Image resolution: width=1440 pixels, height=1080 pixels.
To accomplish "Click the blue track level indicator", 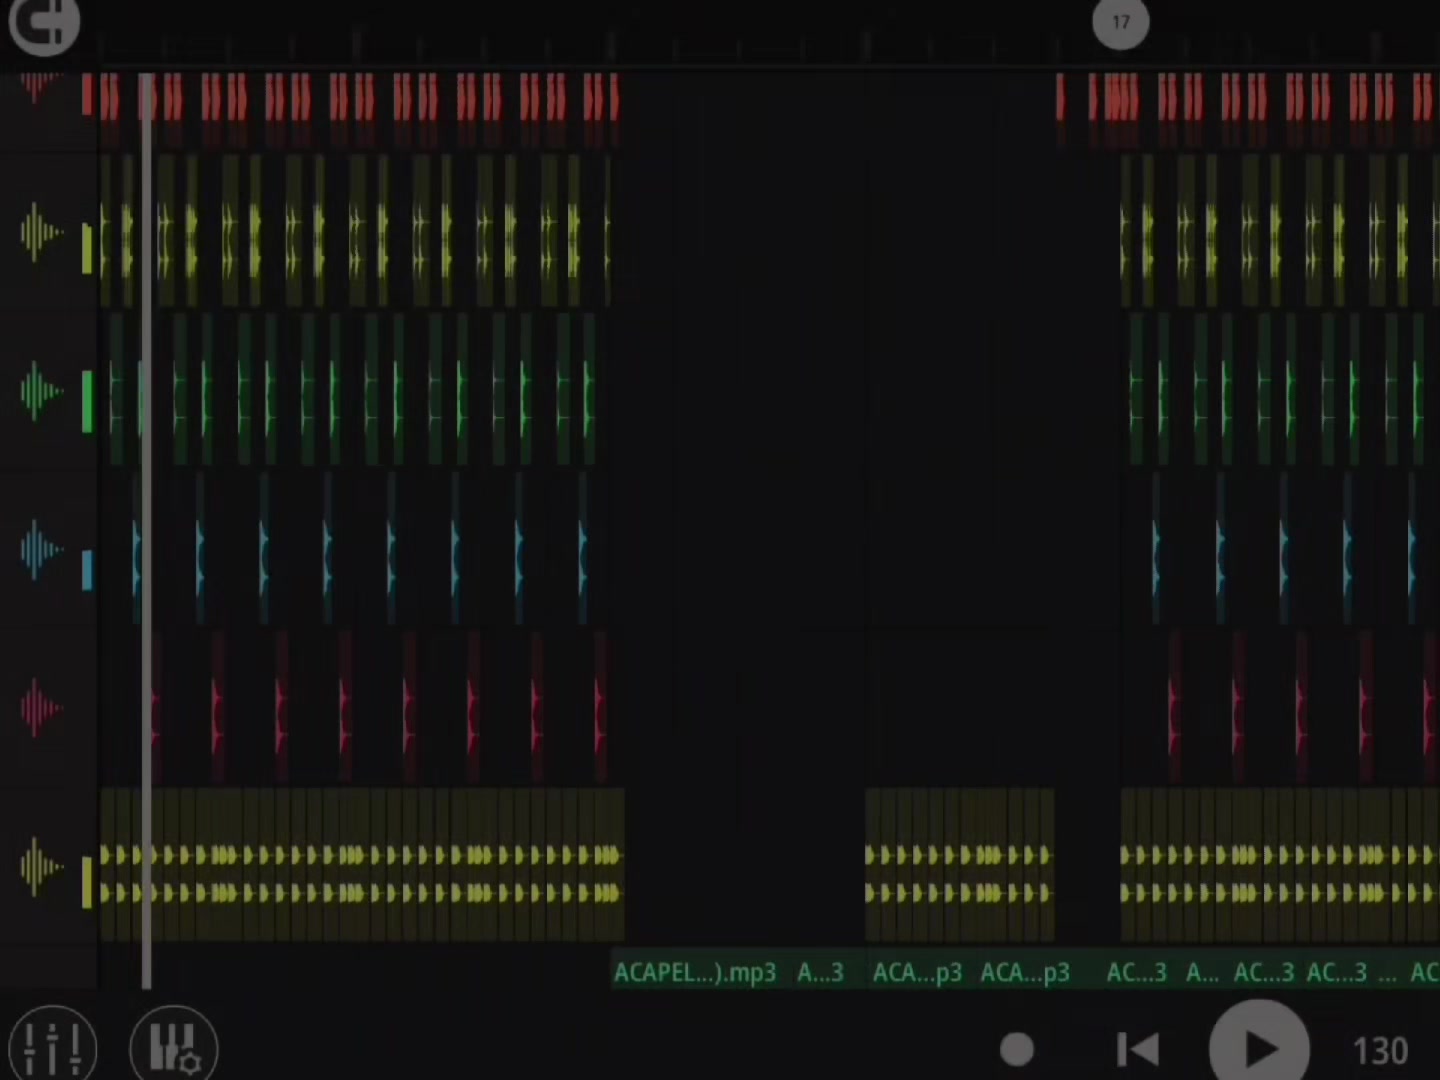I will 88,569.
